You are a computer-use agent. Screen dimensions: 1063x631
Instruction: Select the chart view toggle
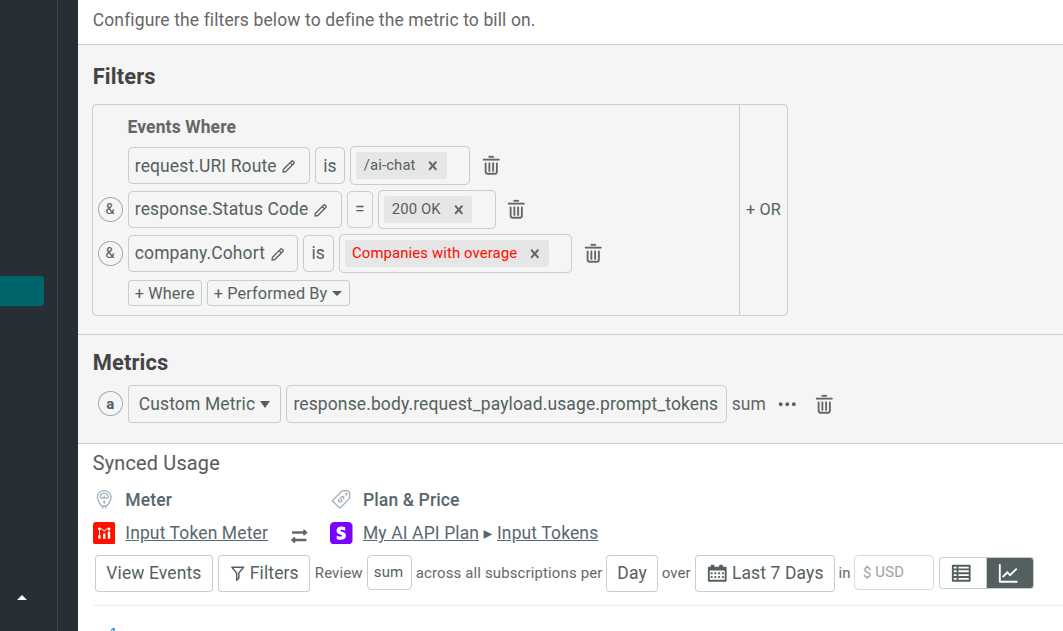click(1010, 573)
